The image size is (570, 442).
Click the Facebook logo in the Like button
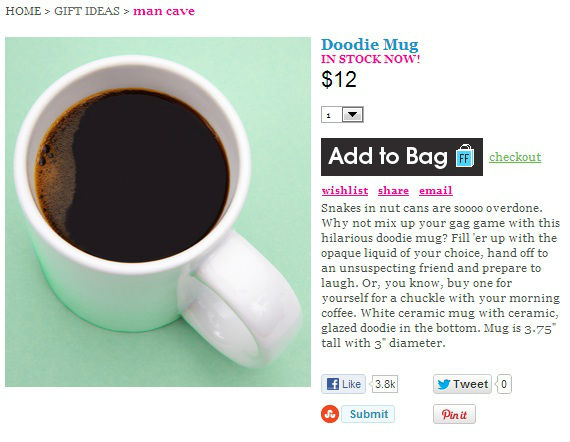point(333,384)
